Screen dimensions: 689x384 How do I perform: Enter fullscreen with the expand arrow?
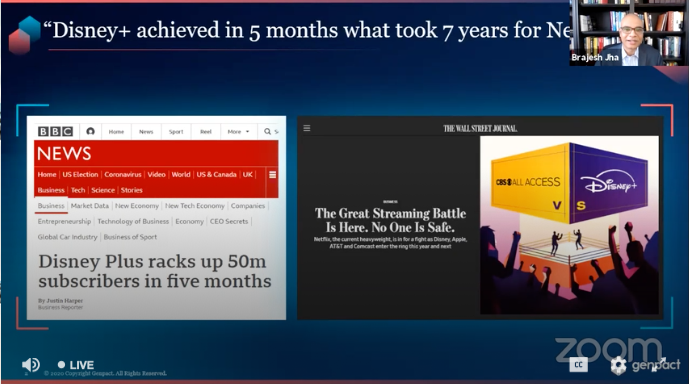[x=658, y=365]
